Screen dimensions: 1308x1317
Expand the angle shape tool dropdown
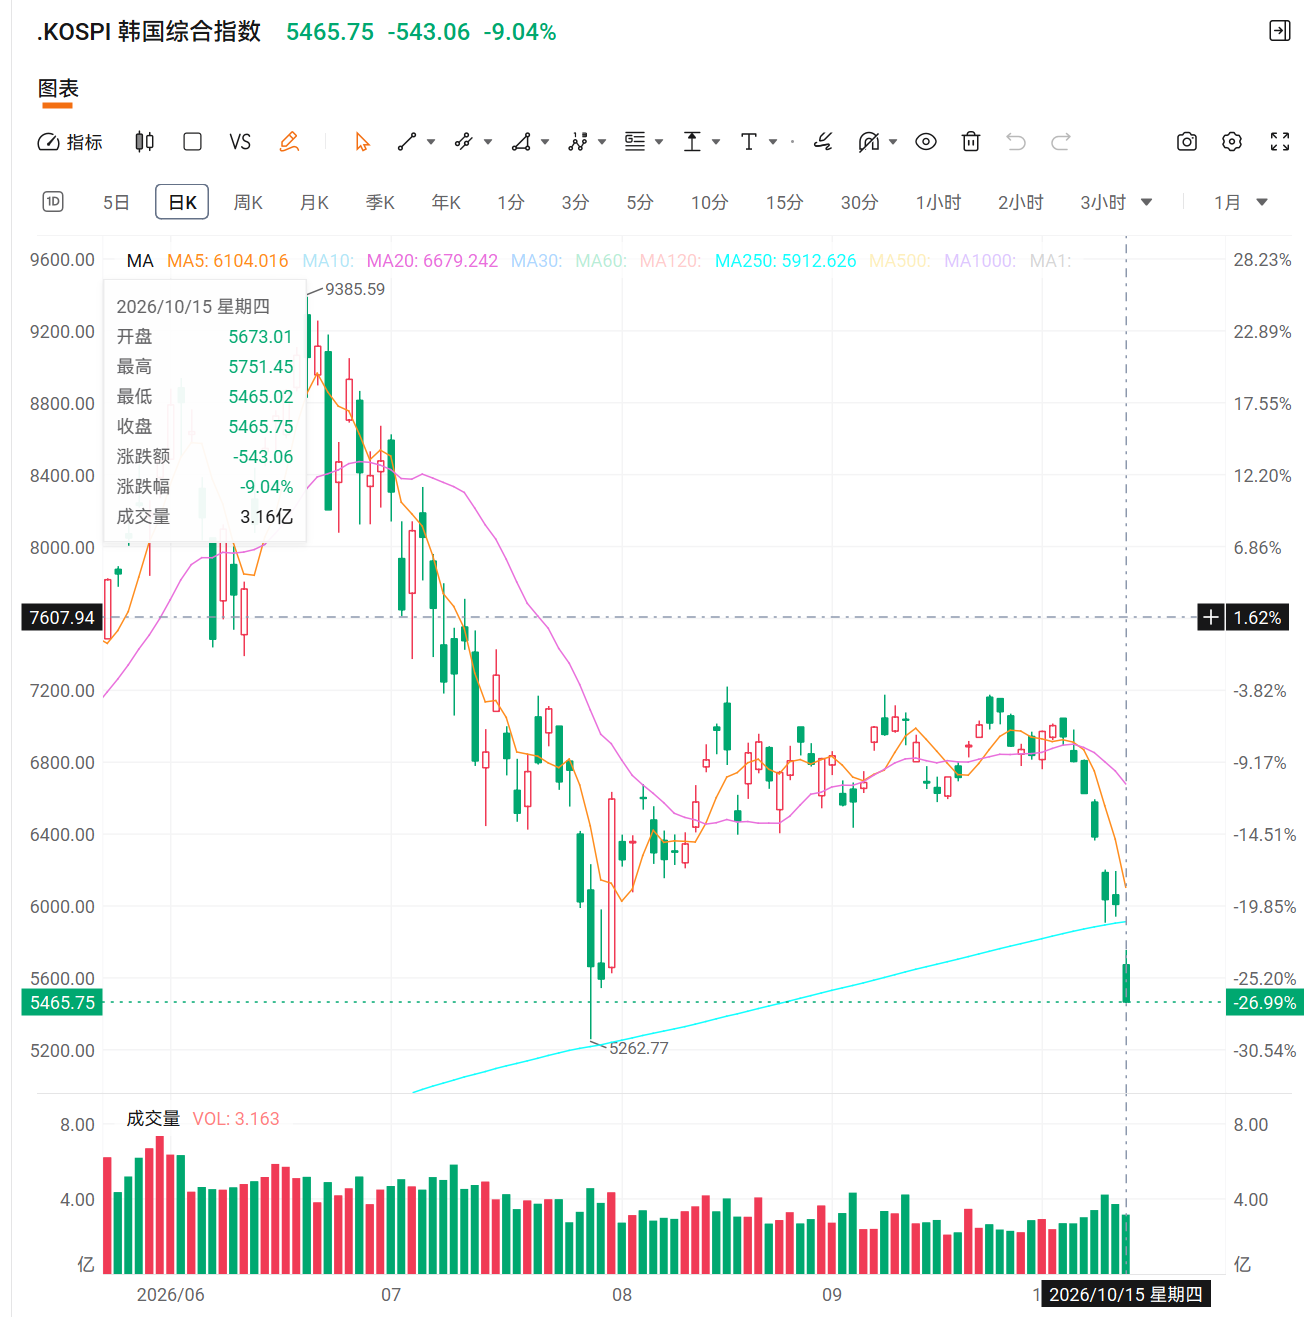click(545, 142)
